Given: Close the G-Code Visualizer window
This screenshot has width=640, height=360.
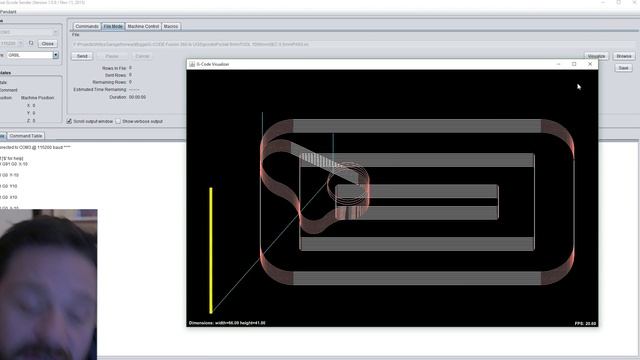Looking at the screenshot, I should click(x=590, y=64).
